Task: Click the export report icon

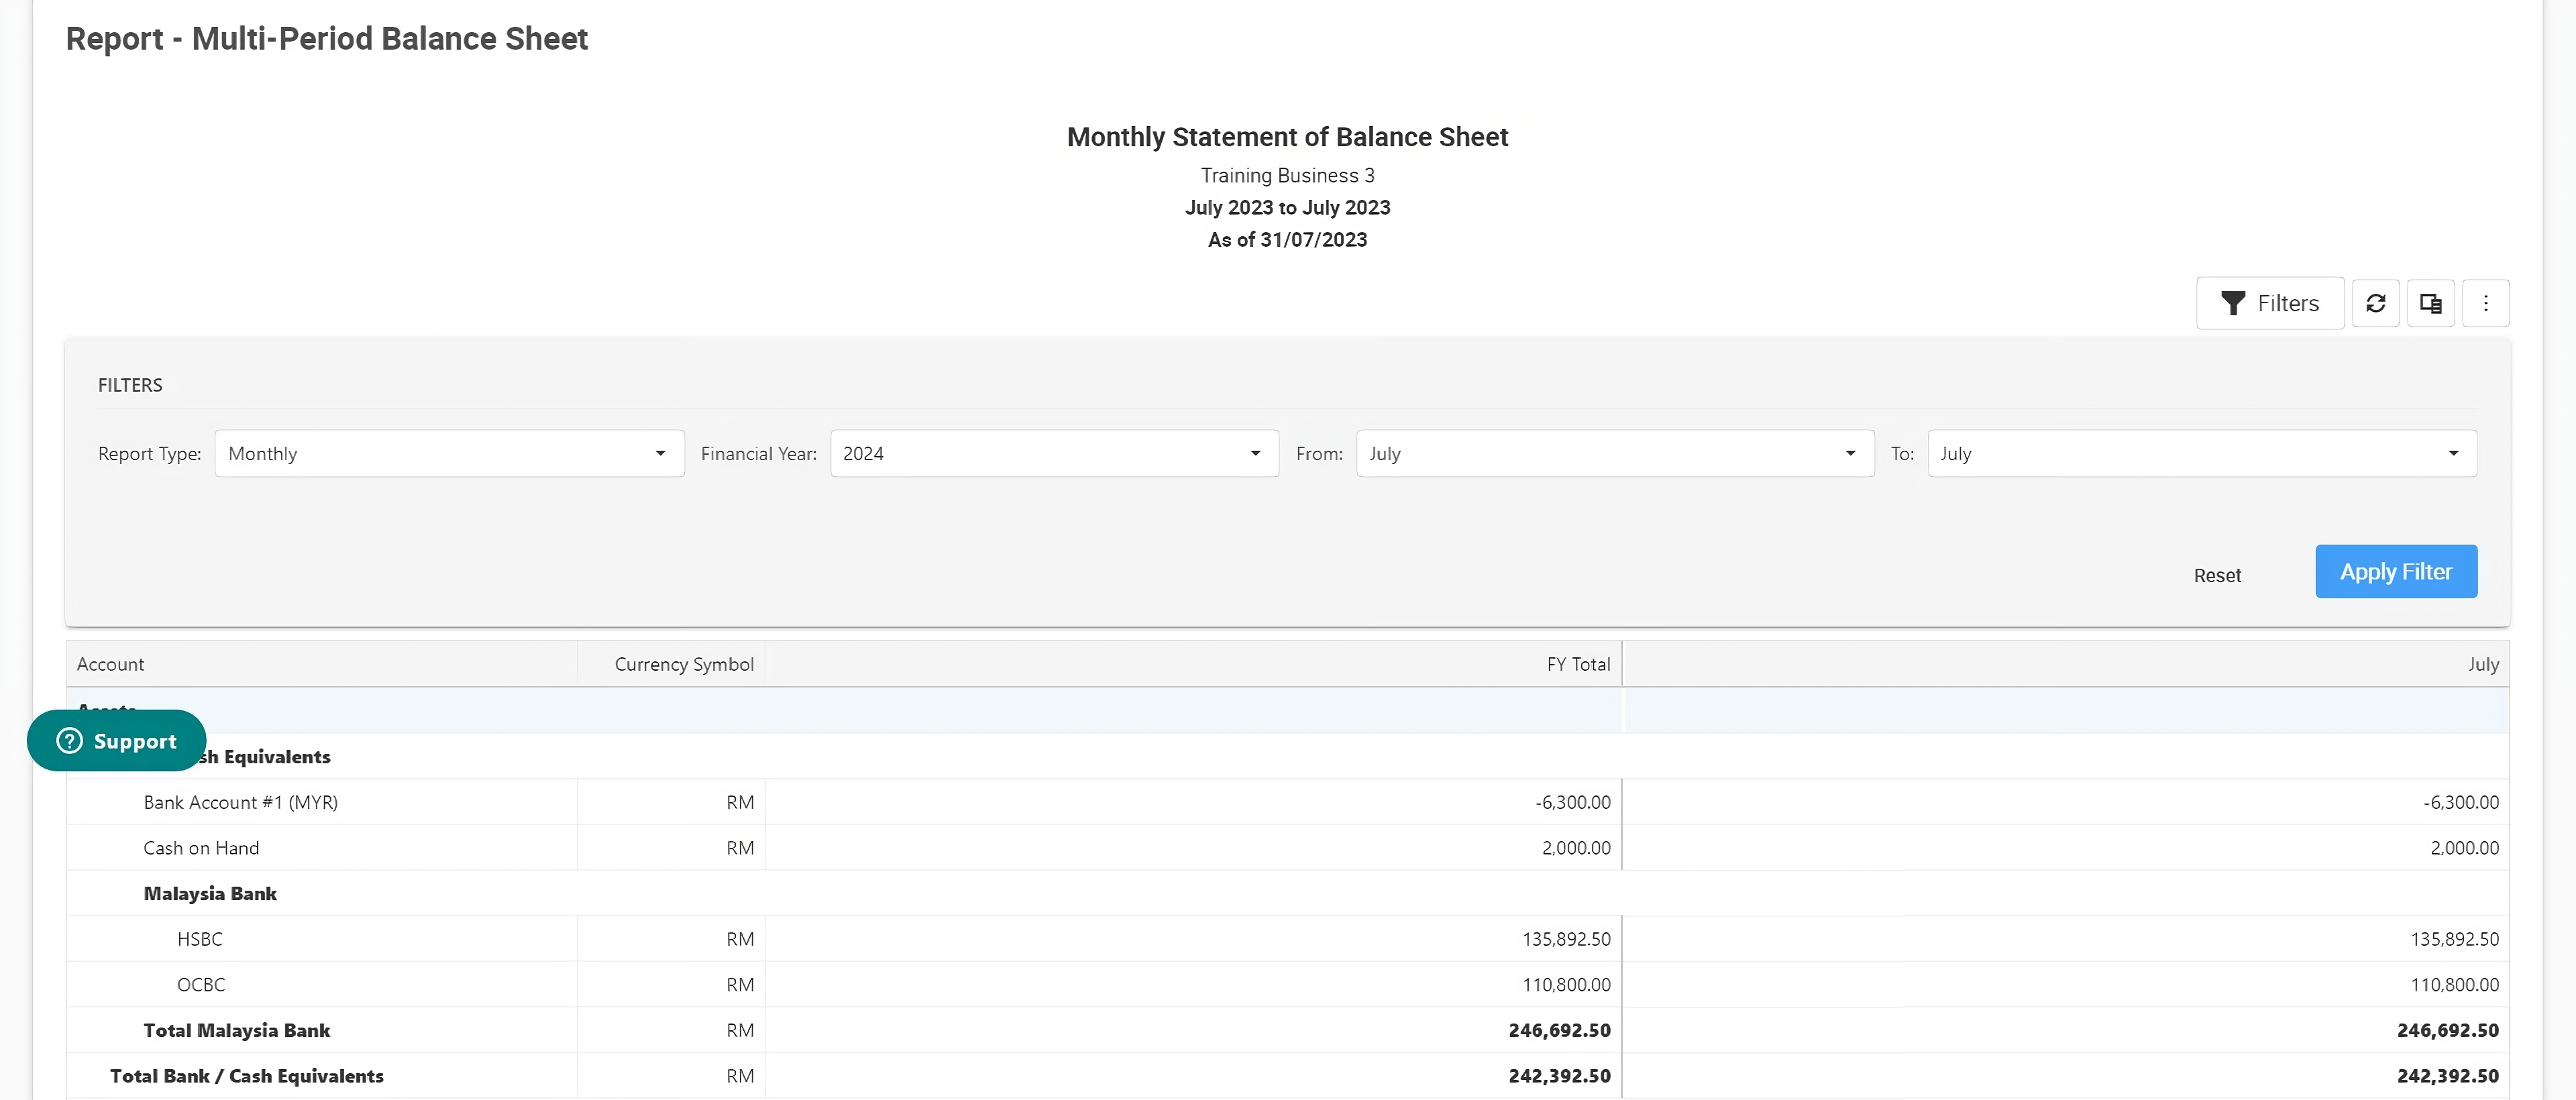Action: 2430,303
